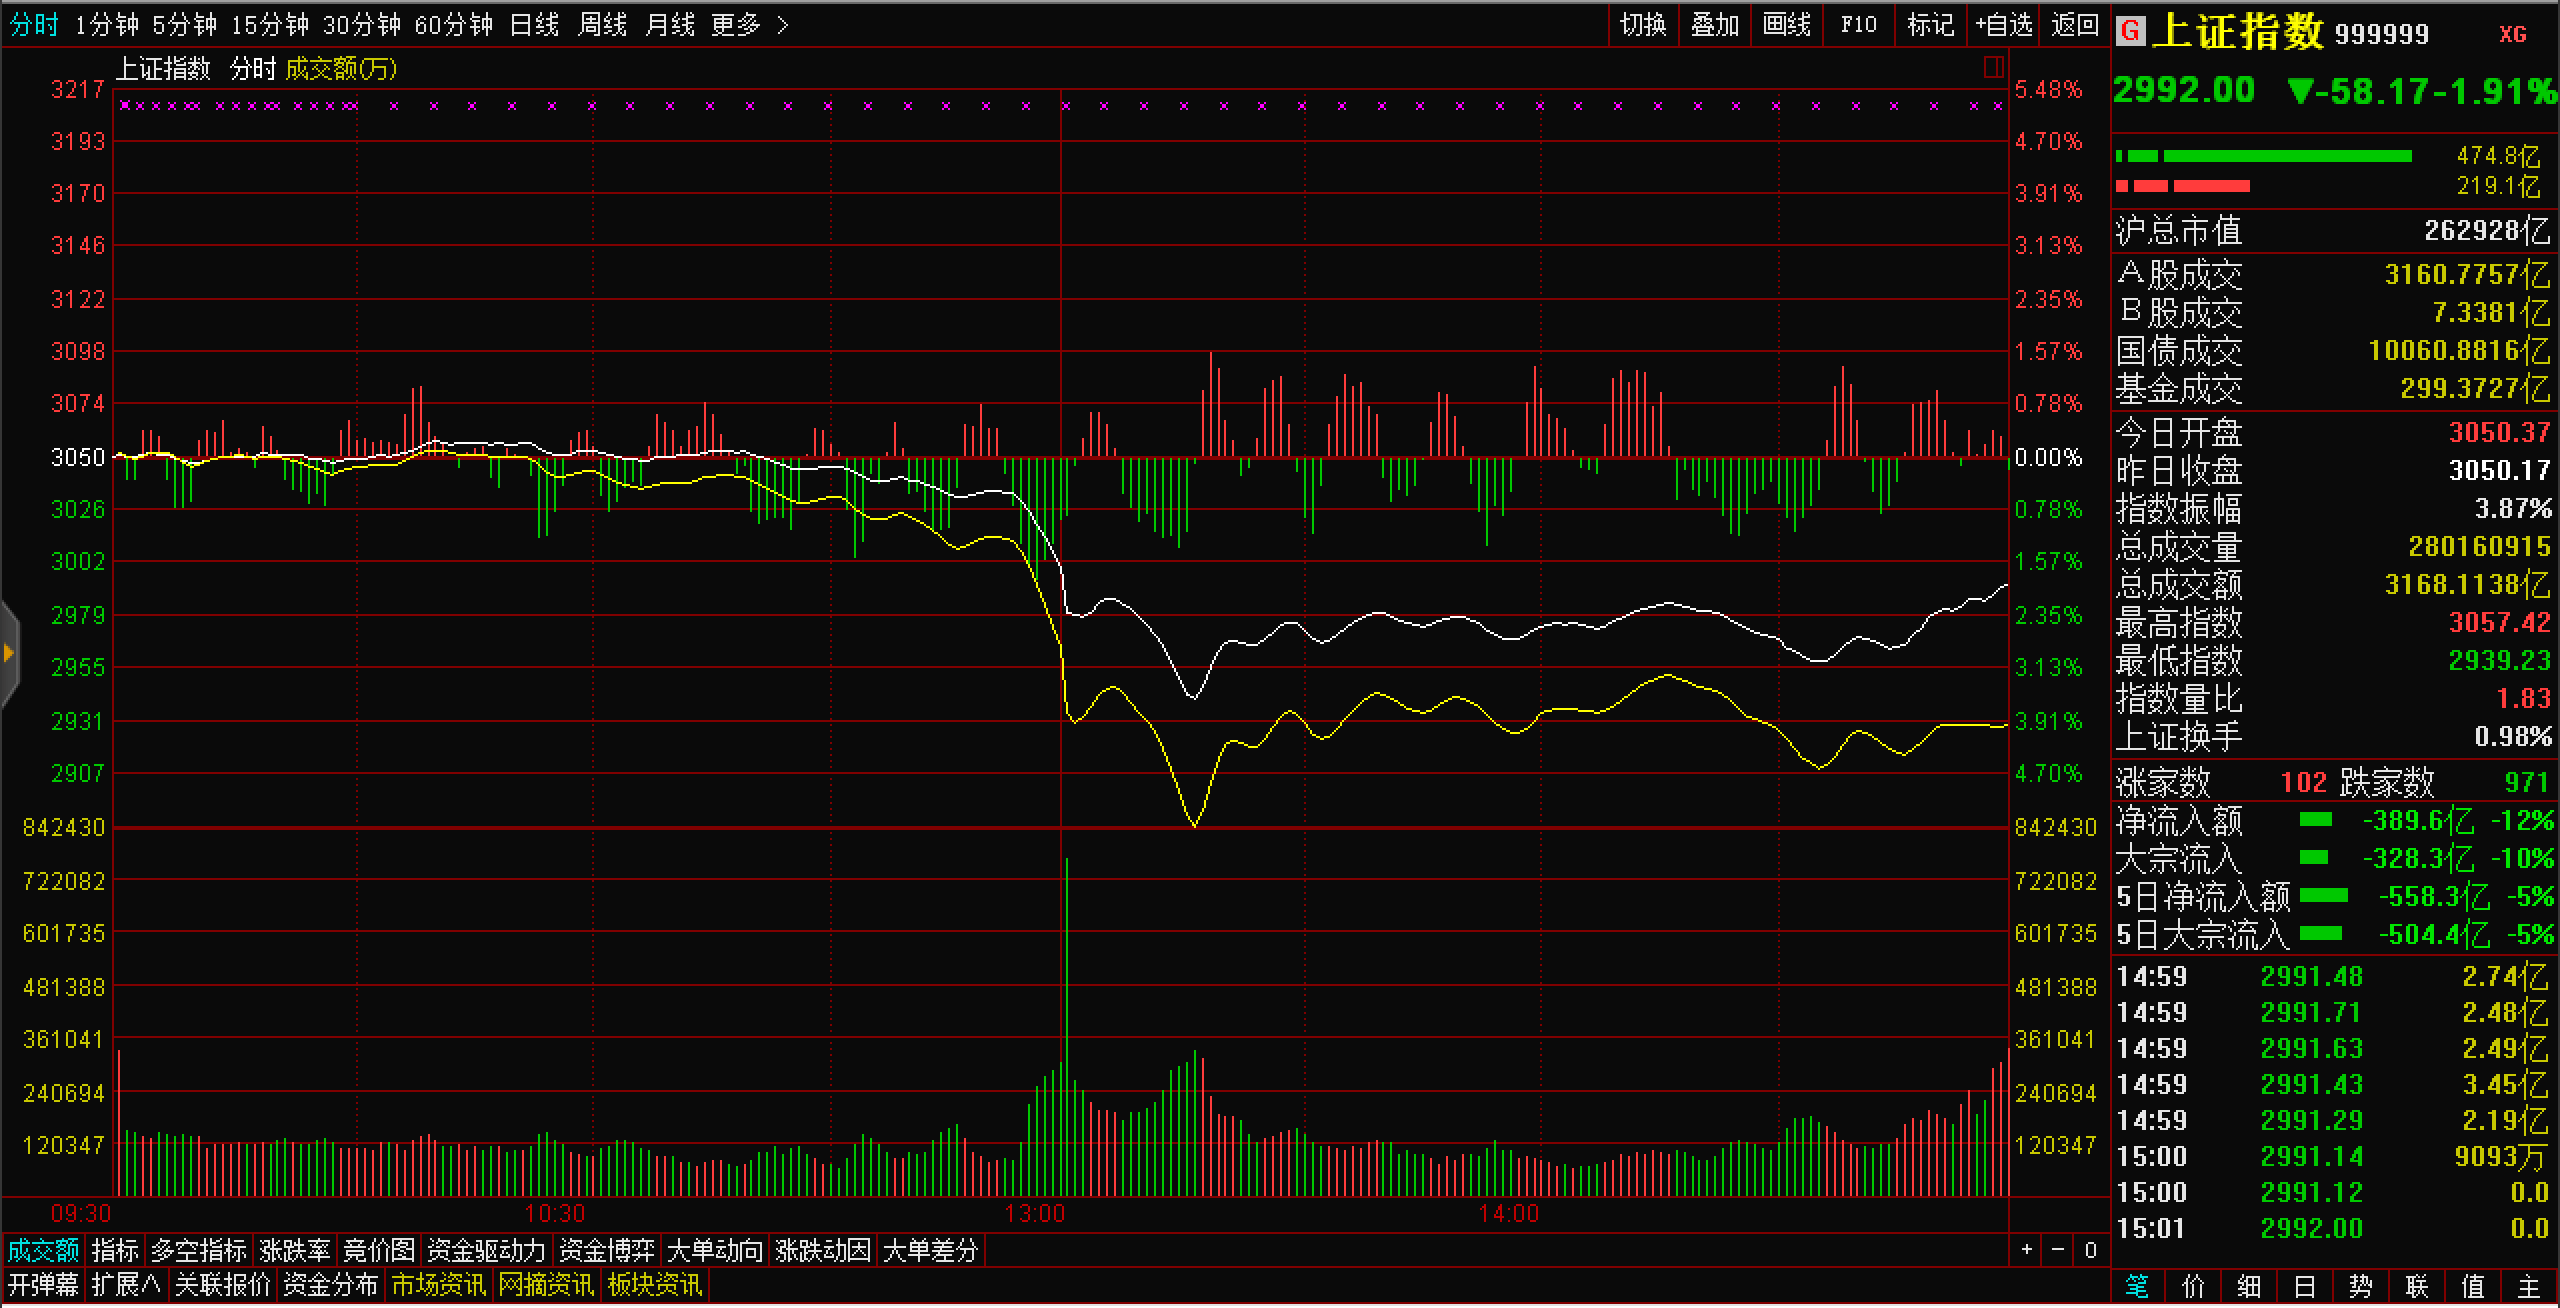Open the 价 tab in the tick panel
The width and height of the screenshot is (2560, 1308).
[x=2192, y=1286]
